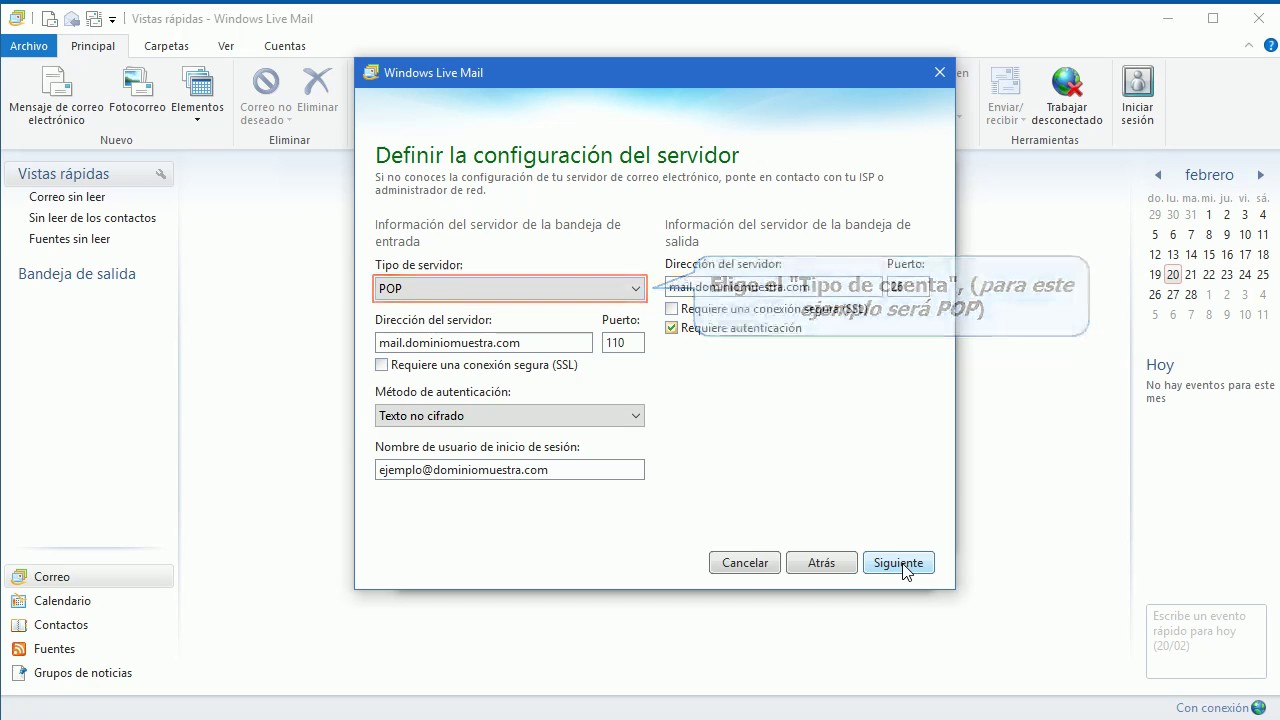Uncheck the Requiere autenticación checkbox
Viewport: 1280px width, 720px height.
click(x=672, y=328)
